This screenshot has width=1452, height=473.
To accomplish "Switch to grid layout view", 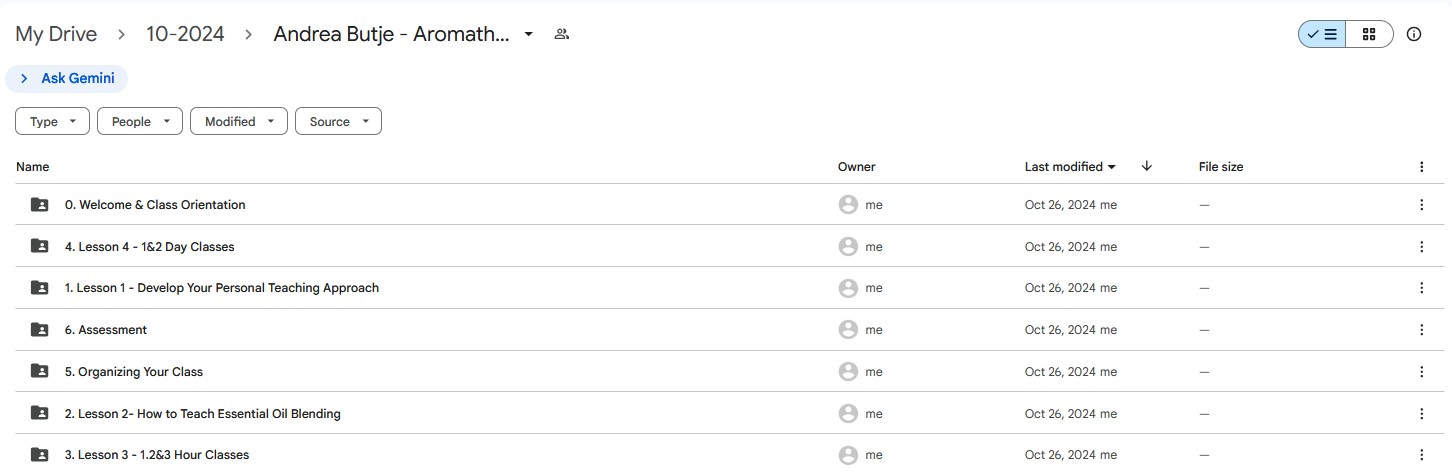I will pyautogui.click(x=1369, y=34).
